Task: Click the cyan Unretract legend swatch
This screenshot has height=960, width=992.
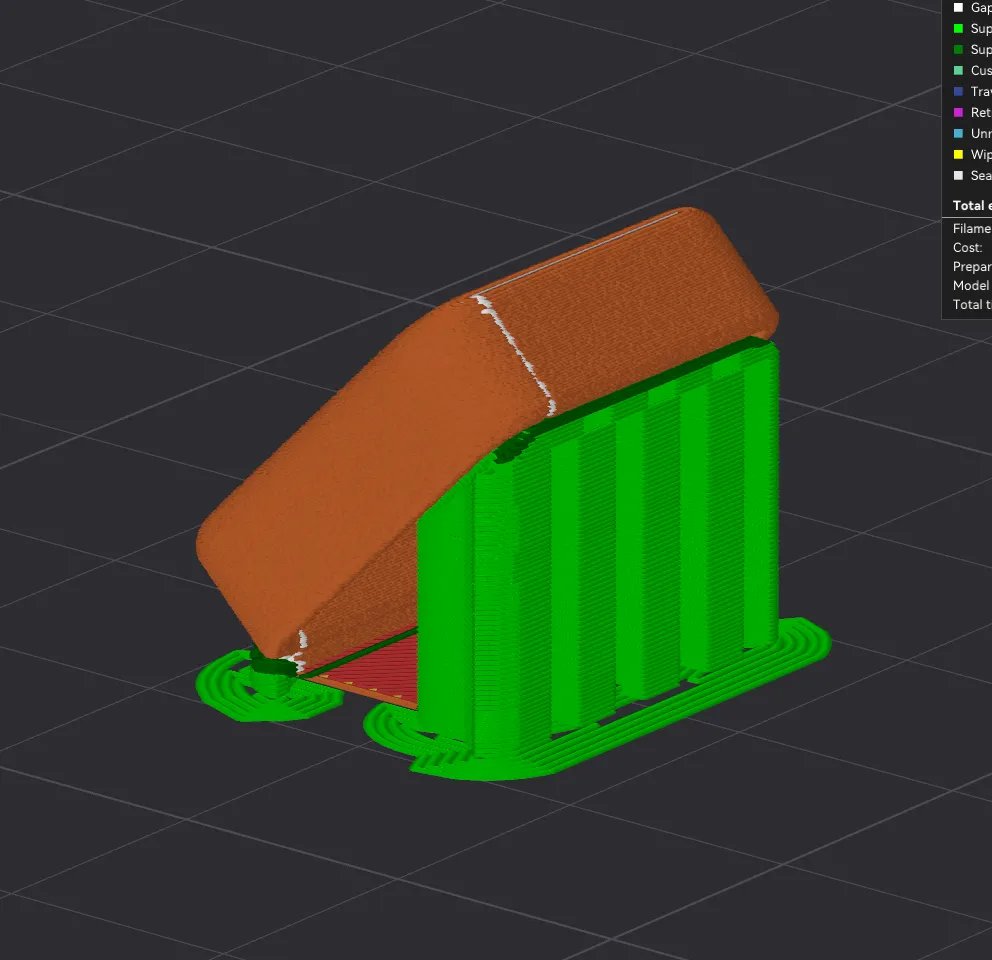Action: [958, 134]
